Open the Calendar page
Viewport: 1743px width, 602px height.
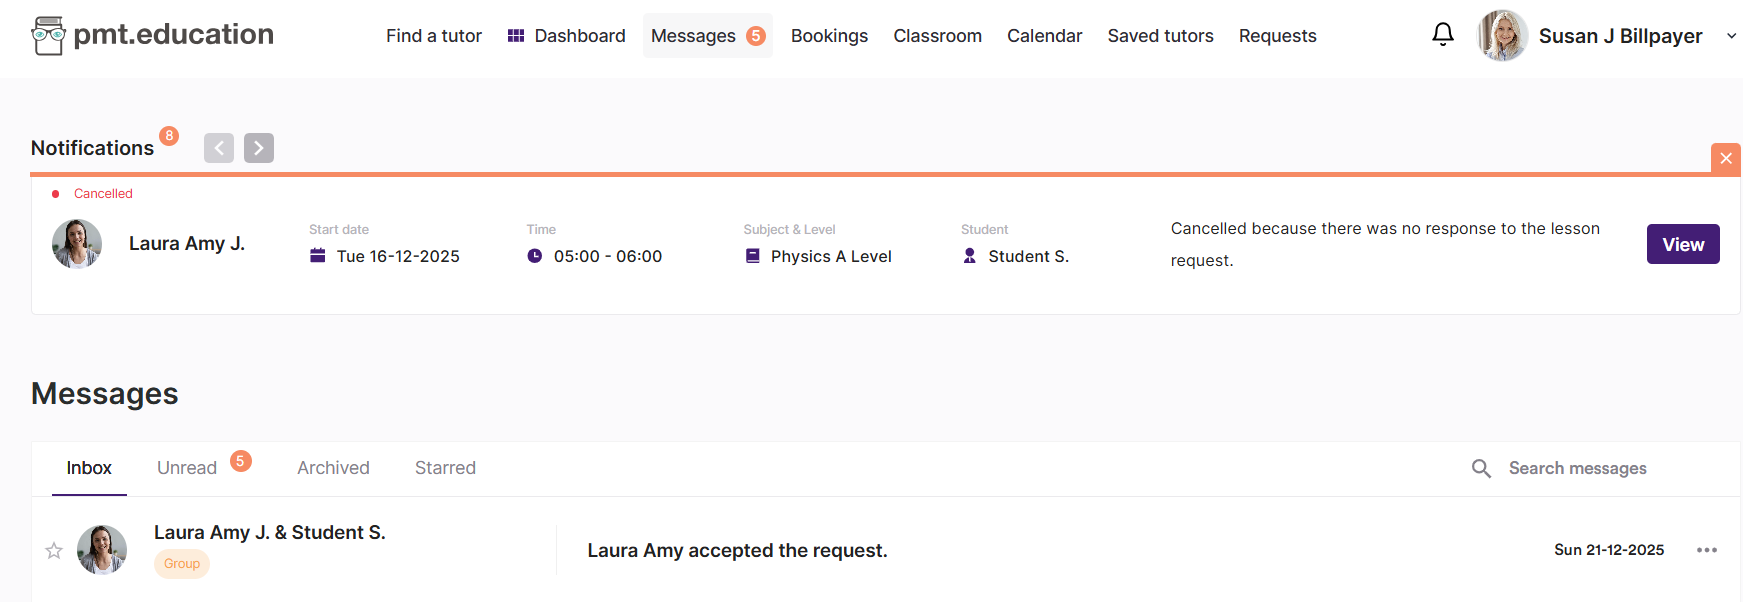coord(1044,36)
